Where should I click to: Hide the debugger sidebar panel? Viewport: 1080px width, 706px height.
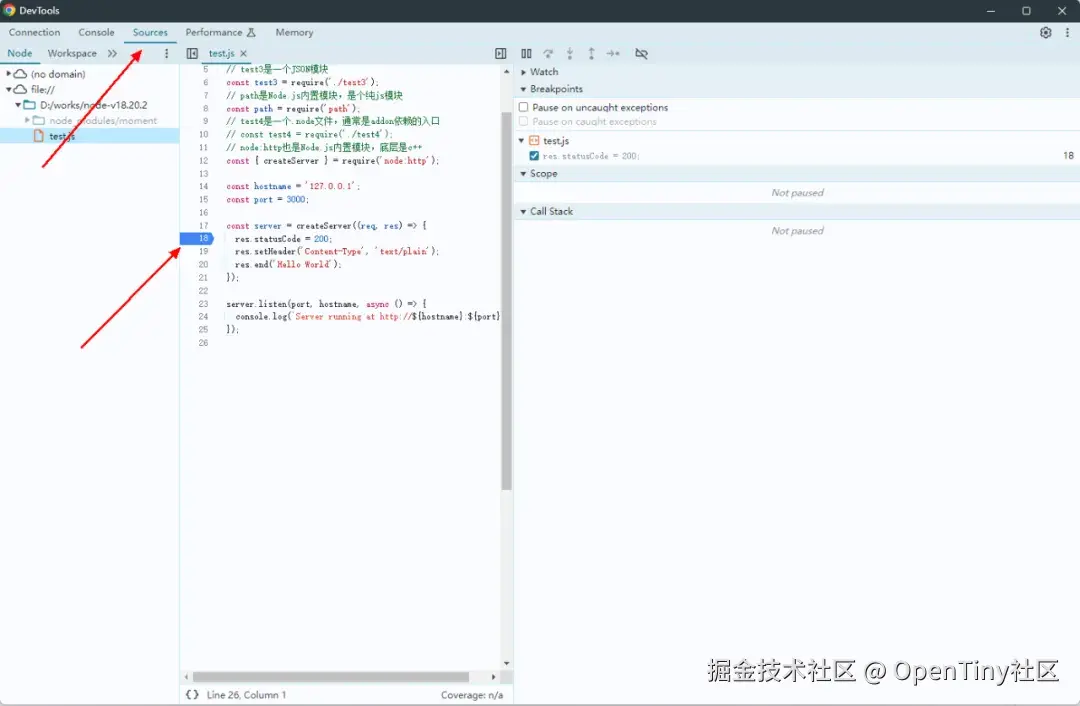pyautogui.click(x=501, y=53)
